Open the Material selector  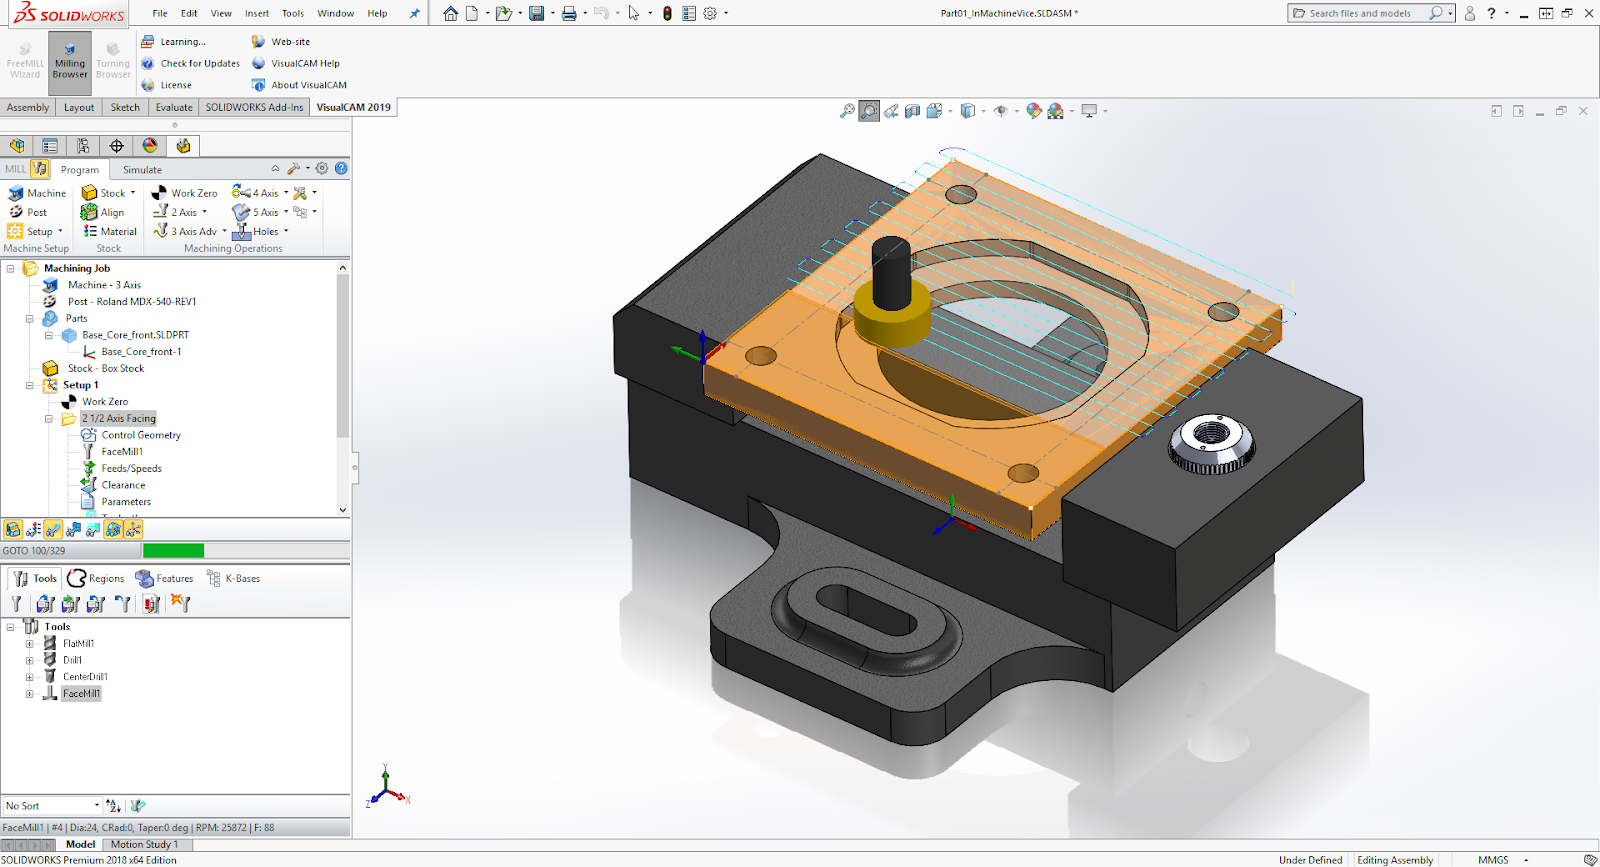[x=109, y=231]
